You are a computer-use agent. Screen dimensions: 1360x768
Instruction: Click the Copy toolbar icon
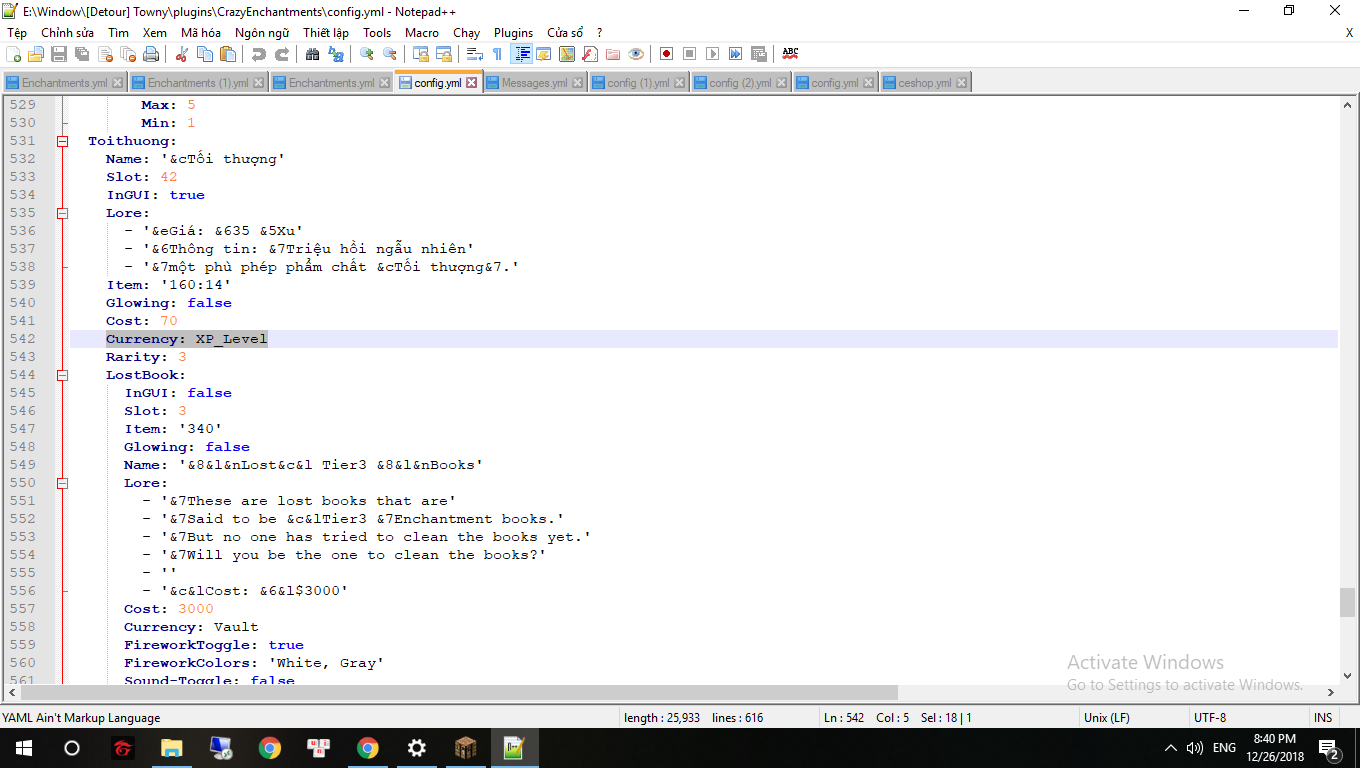point(205,54)
